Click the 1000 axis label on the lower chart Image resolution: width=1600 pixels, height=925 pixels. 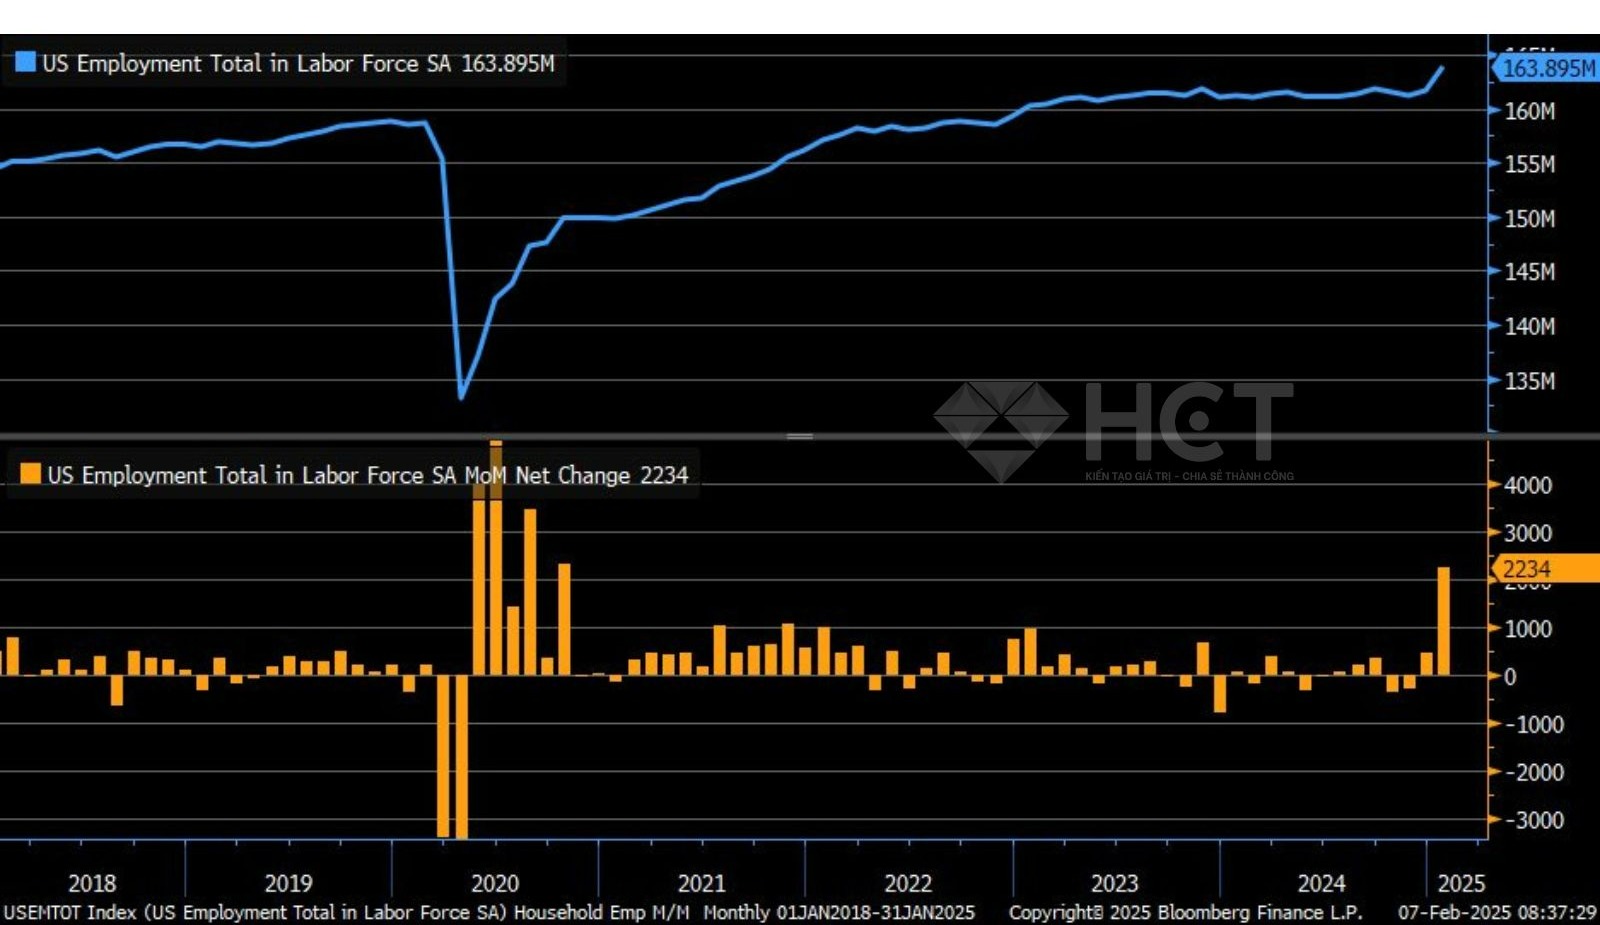tap(1528, 629)
